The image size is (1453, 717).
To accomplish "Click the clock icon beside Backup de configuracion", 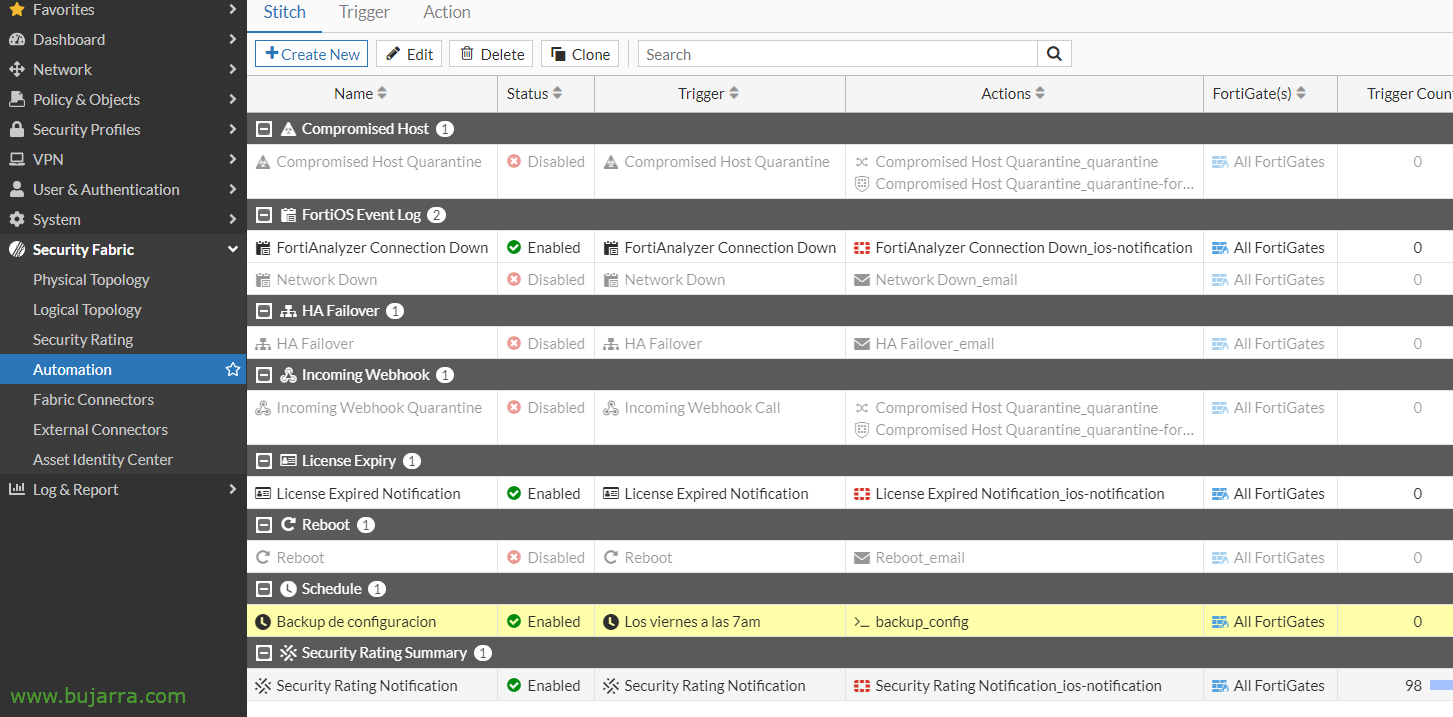I will point(263,621).
